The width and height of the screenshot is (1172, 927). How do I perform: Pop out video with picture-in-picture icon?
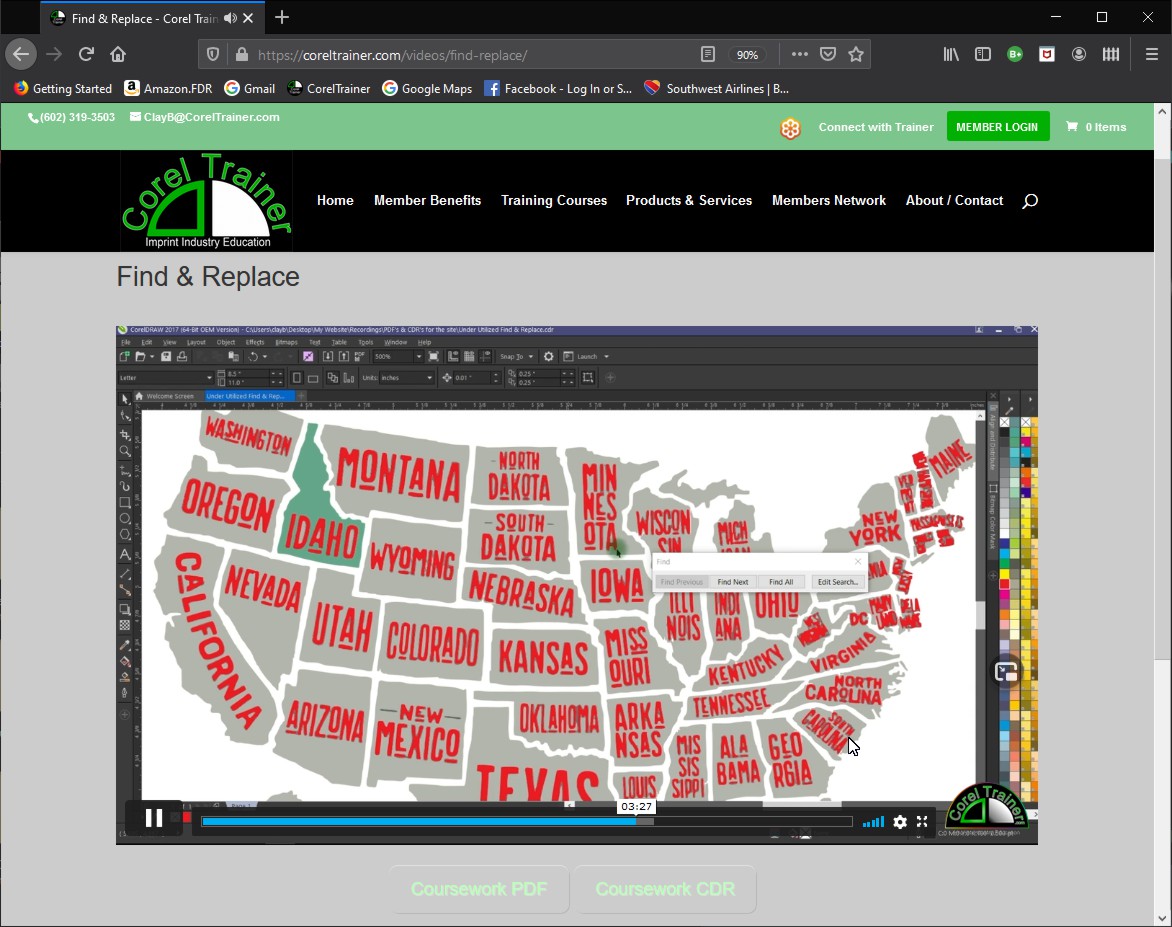click(x=1006, y=672)
